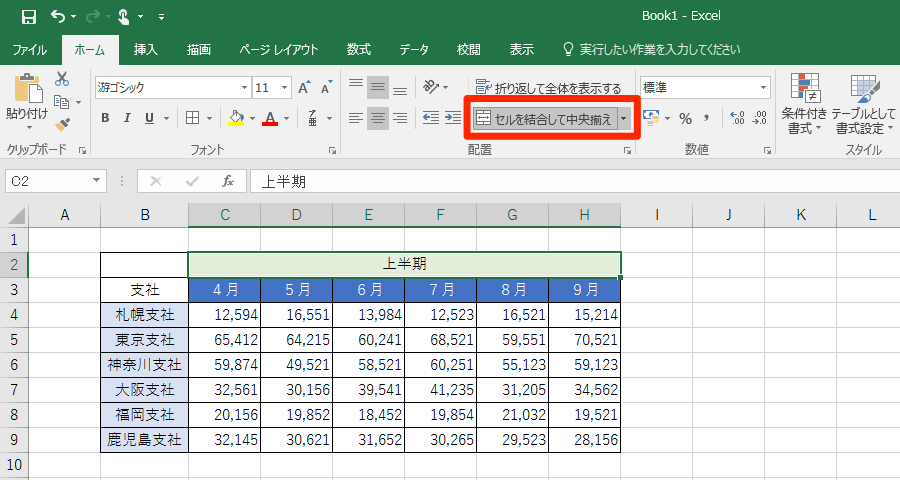Switch to the 校閲 tab
Viewport: 900px width, 480px height.
coord(468,50)
